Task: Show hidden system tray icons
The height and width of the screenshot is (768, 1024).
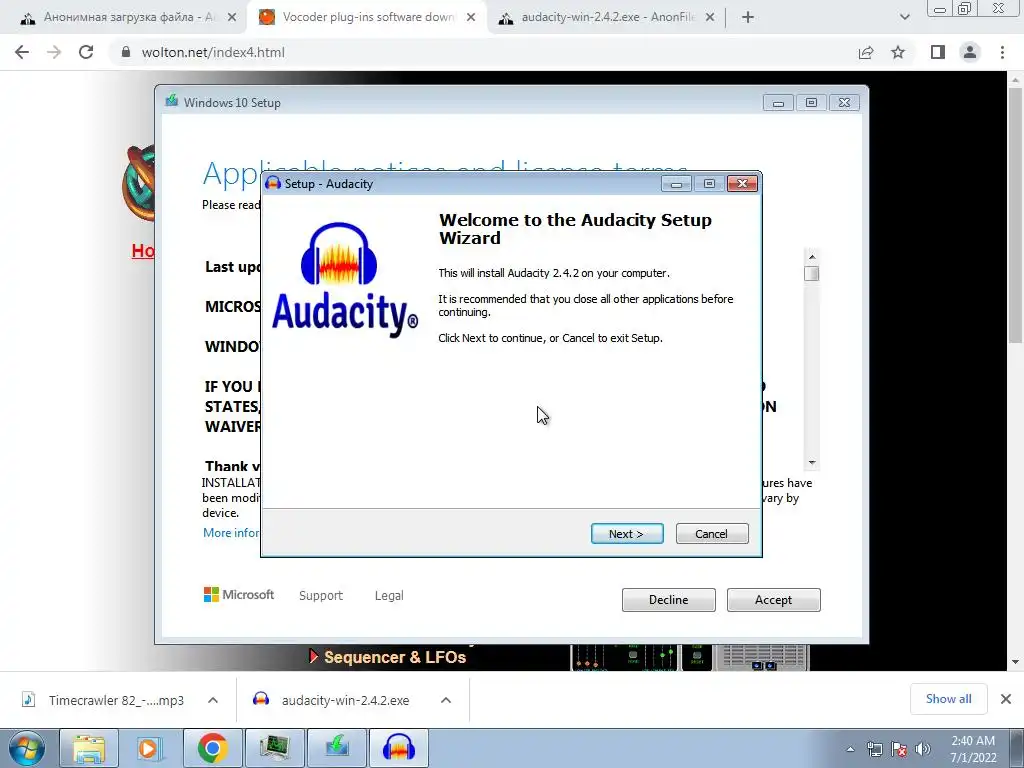Action: coord(850,749)
